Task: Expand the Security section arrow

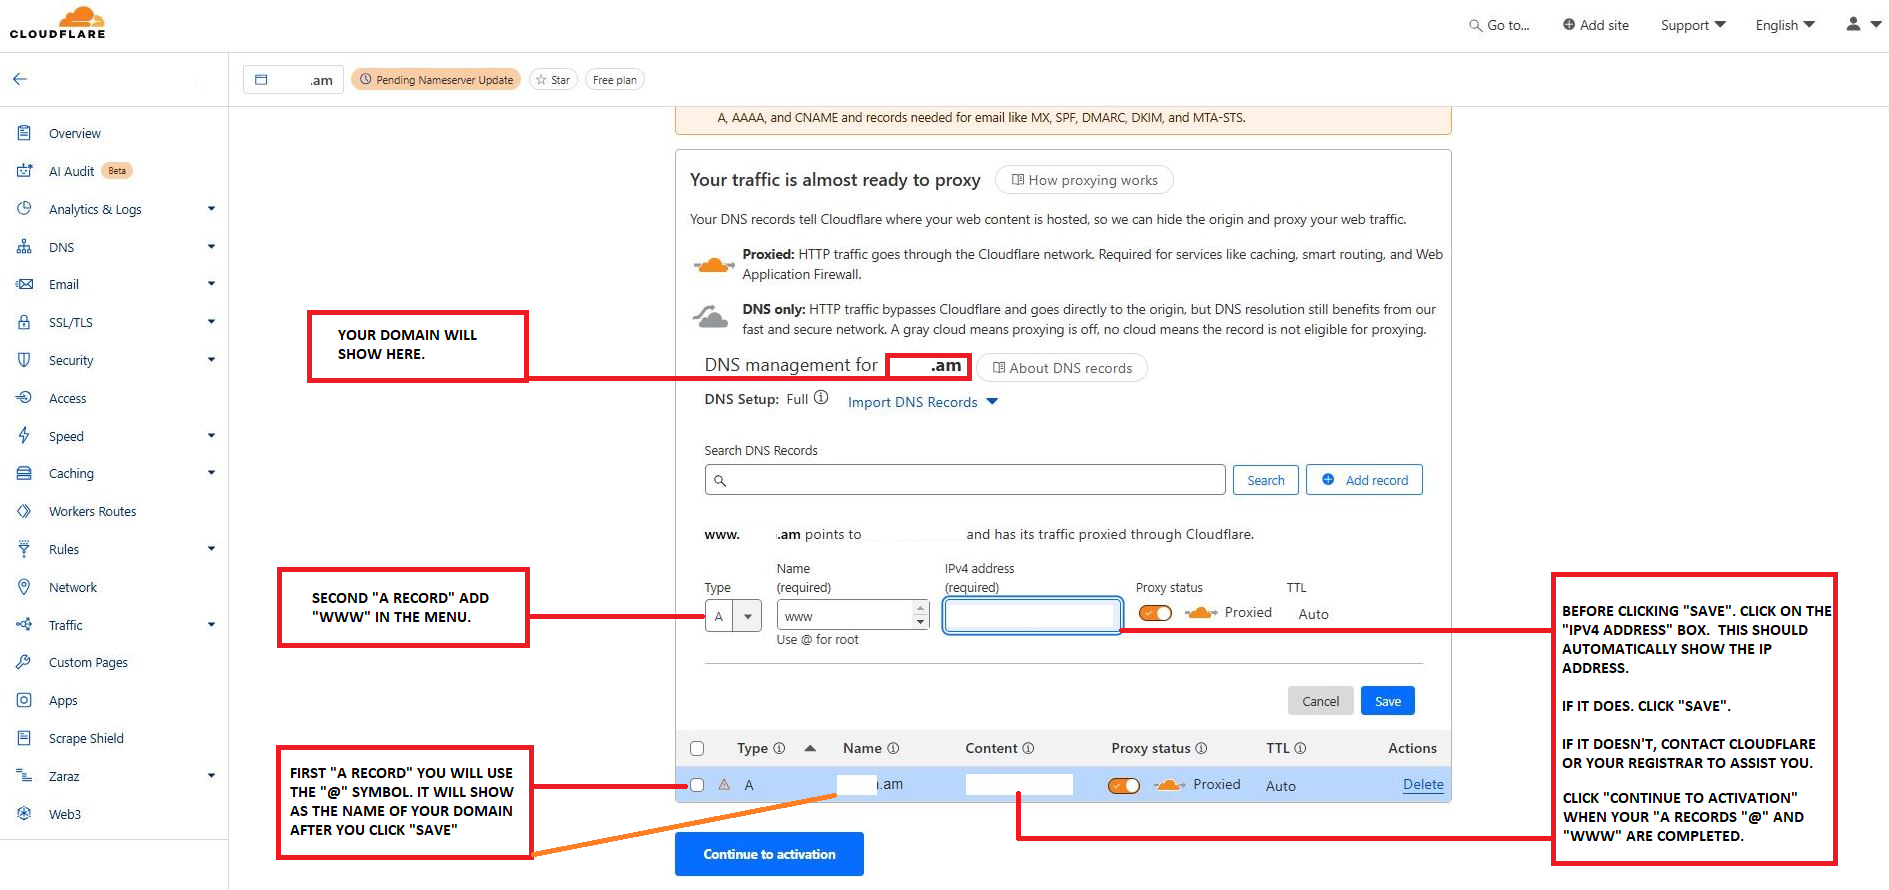Action: point(211,360)
